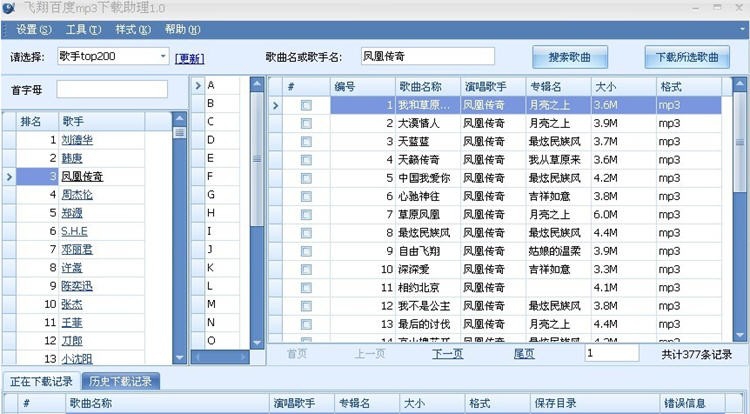Viewport: 750px width, 414px height.
Task: Select letter B in alphabet list
Action: (x=222, y=104)
